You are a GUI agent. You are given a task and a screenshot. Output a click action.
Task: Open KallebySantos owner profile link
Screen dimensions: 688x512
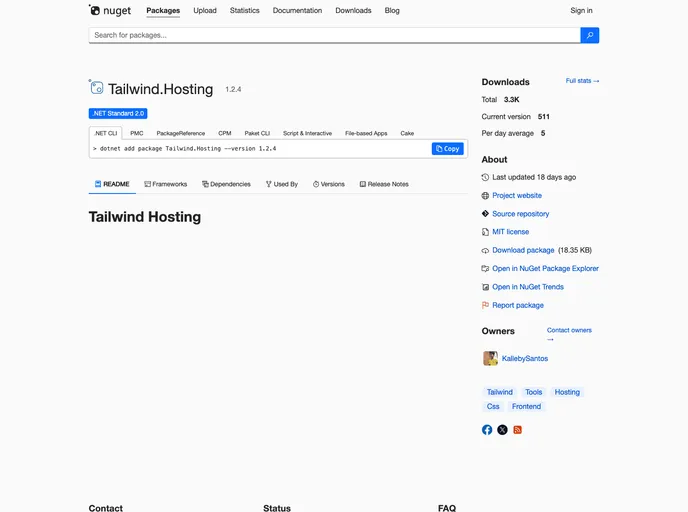click(x=525, y=358)
